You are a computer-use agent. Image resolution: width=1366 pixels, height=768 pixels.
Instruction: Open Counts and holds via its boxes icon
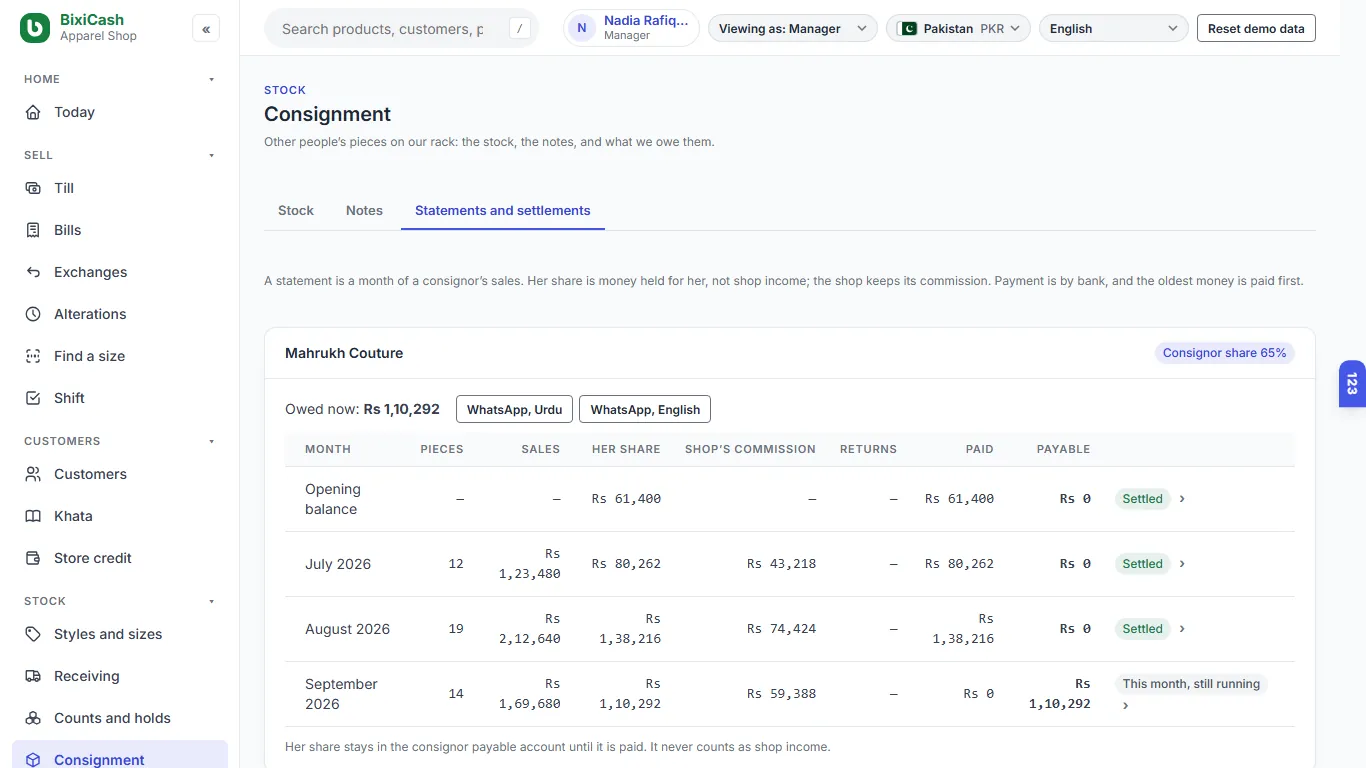[33, 718]
